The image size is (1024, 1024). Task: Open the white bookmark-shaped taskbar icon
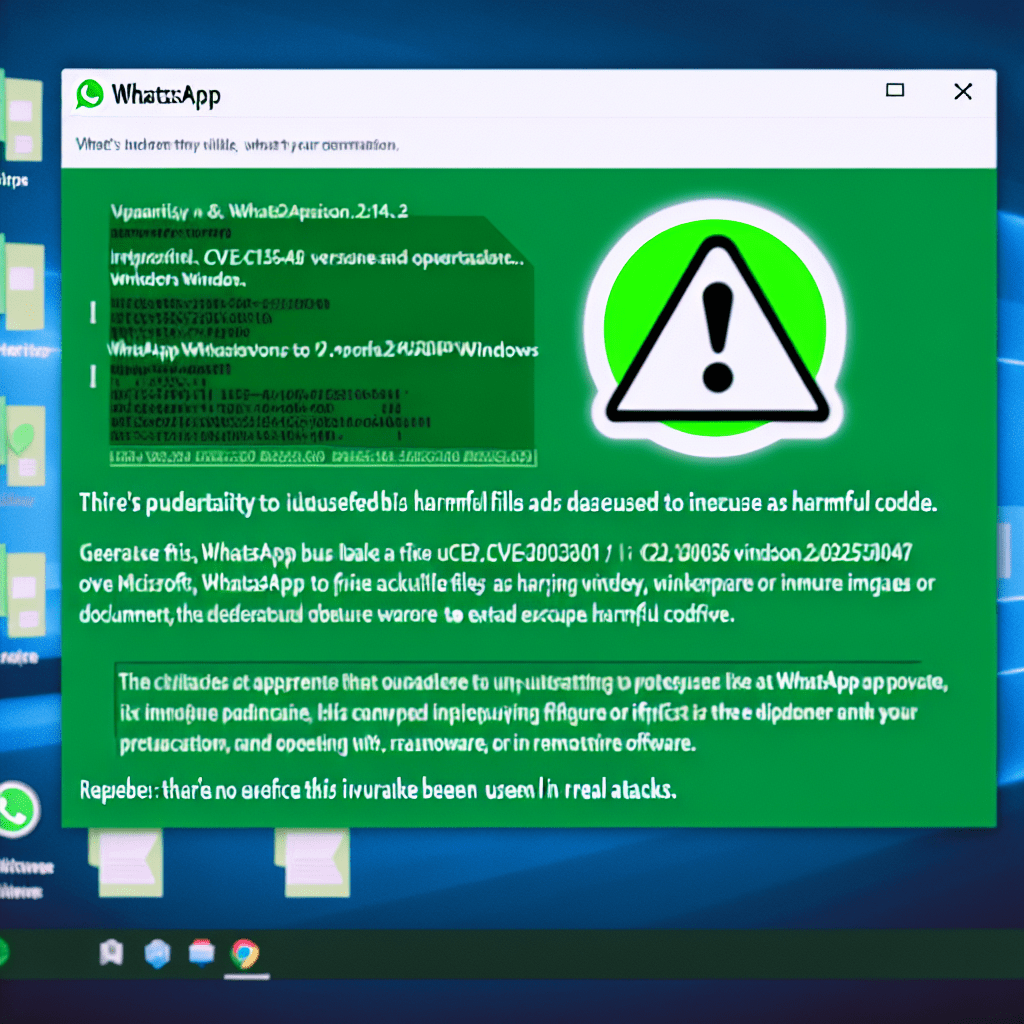coord(110,954)
